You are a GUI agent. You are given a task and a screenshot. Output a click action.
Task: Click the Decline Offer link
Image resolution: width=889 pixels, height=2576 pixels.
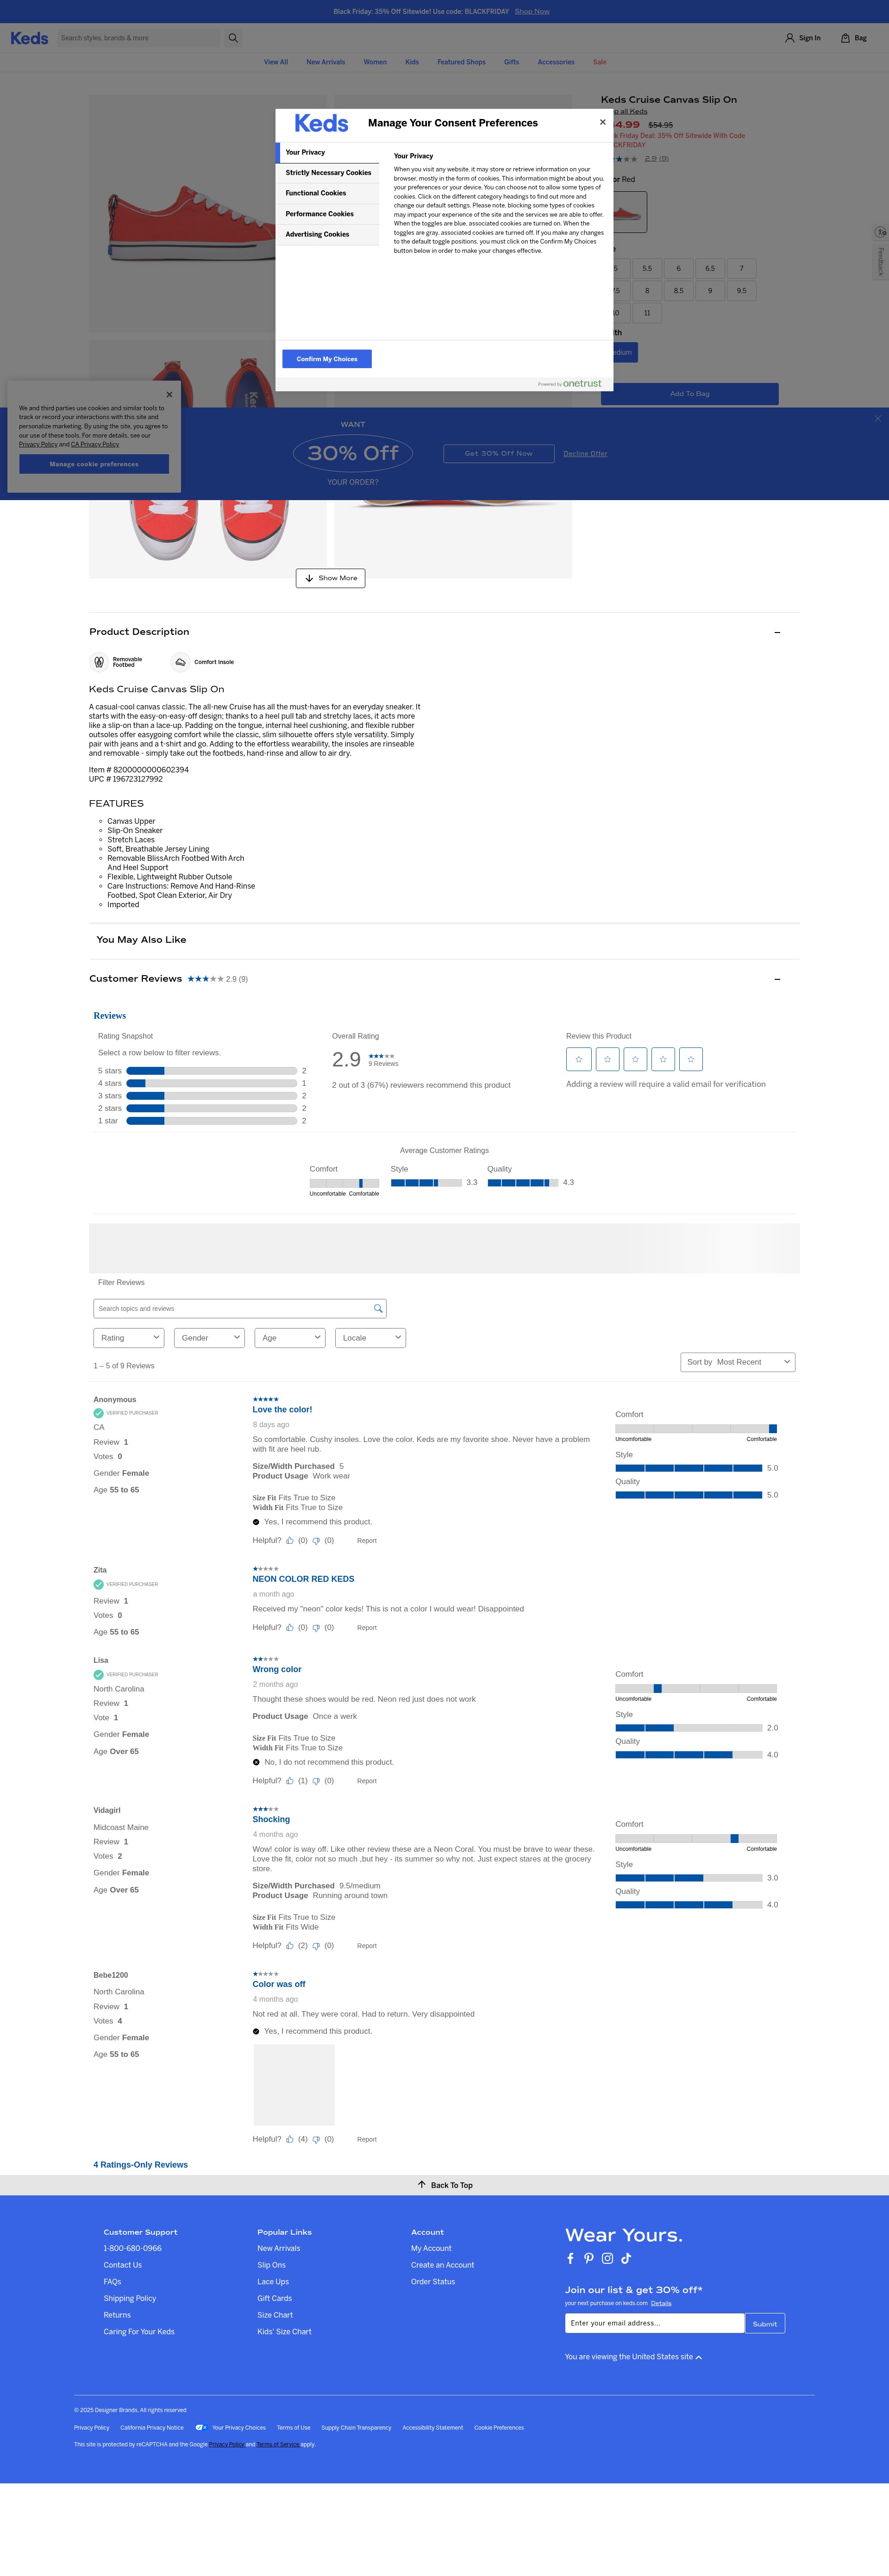click(x=585, y=454)
